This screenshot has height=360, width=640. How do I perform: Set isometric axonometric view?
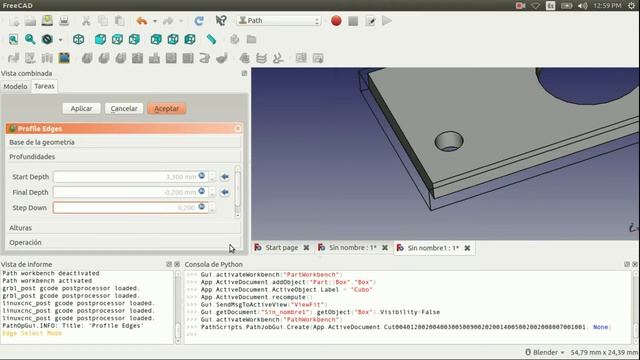click(78, 39)
